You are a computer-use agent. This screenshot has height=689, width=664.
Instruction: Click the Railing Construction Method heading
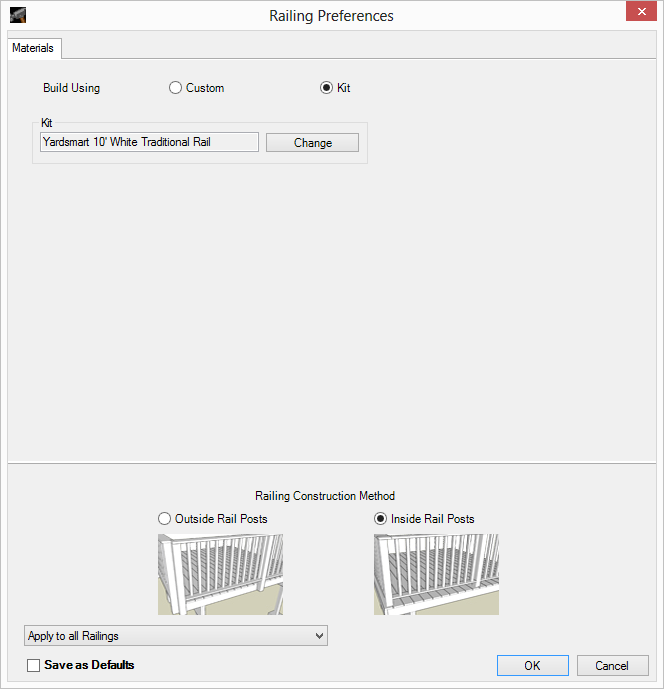click(325, 496)
